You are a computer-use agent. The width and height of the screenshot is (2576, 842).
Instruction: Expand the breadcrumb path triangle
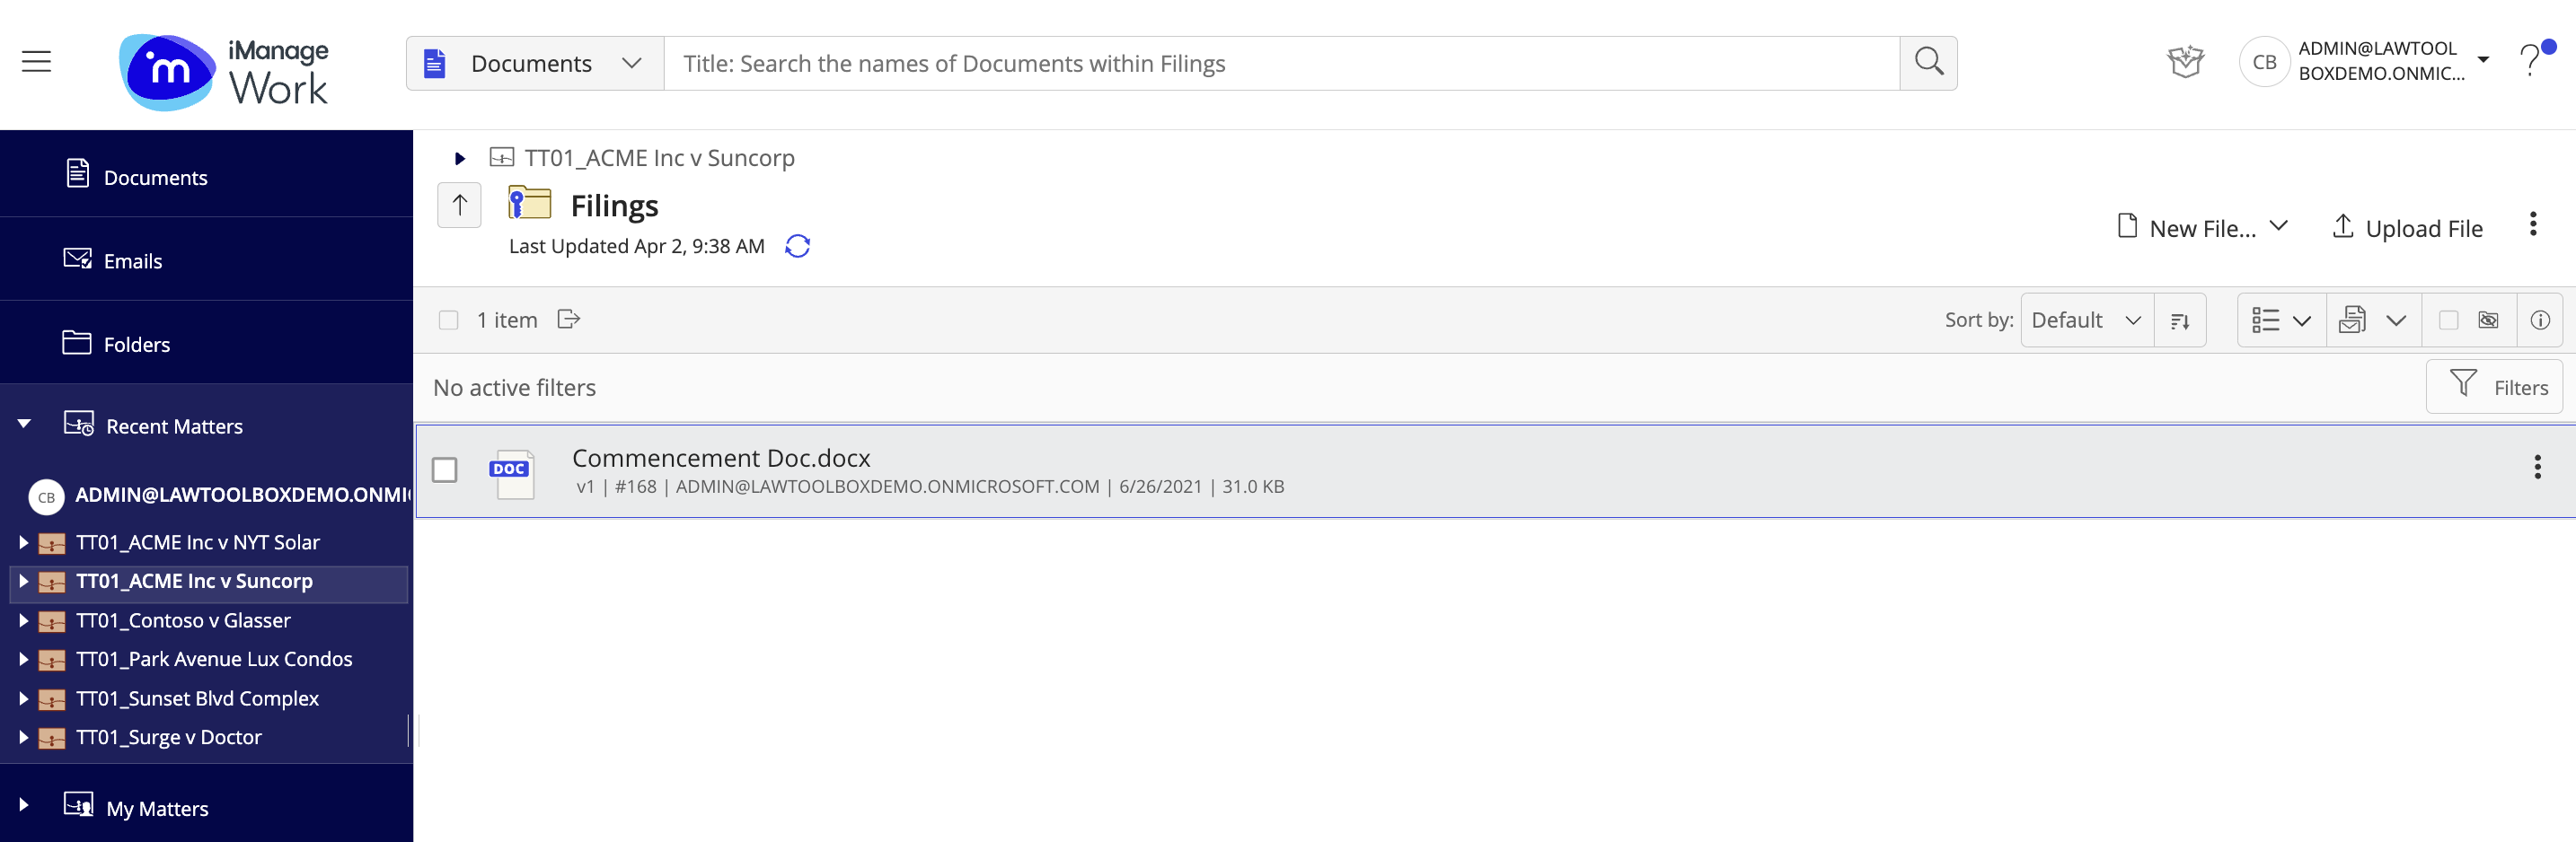point(459,158)
